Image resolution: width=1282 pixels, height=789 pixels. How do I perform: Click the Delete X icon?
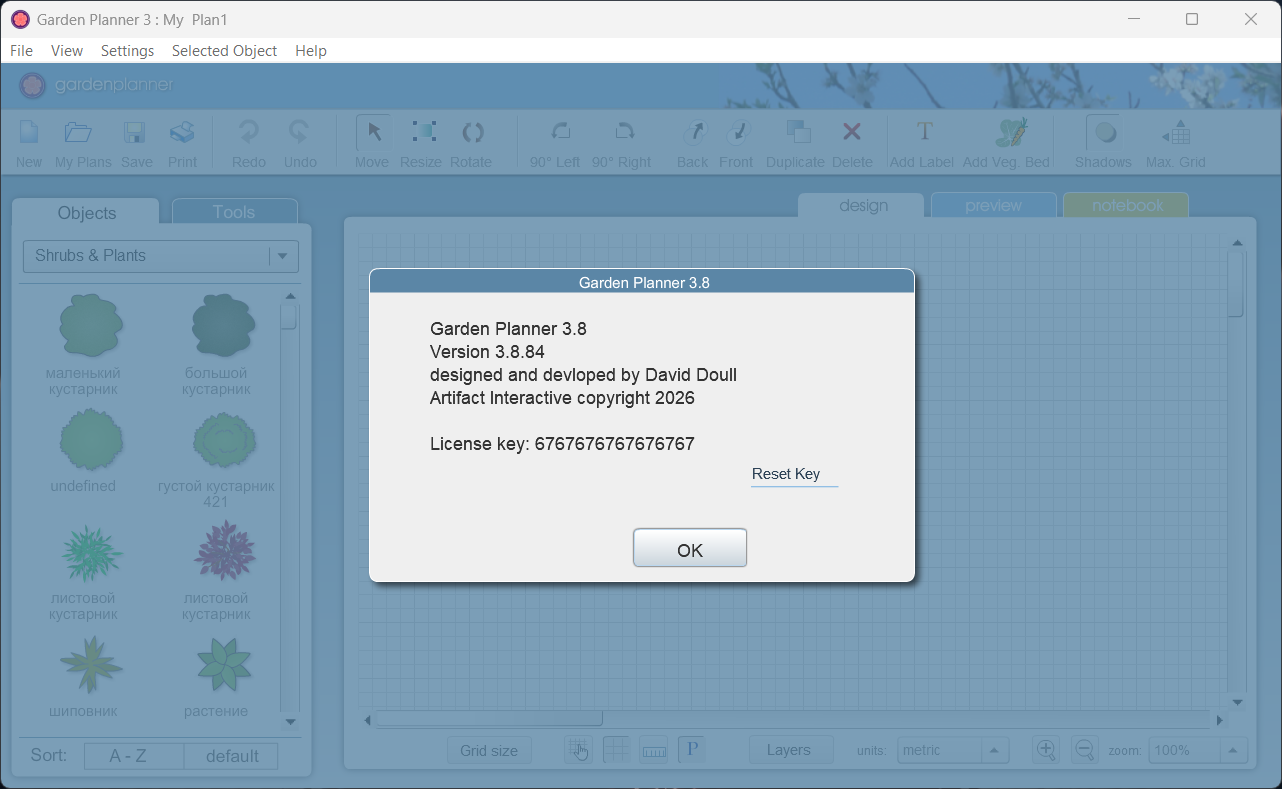(852, 132)
